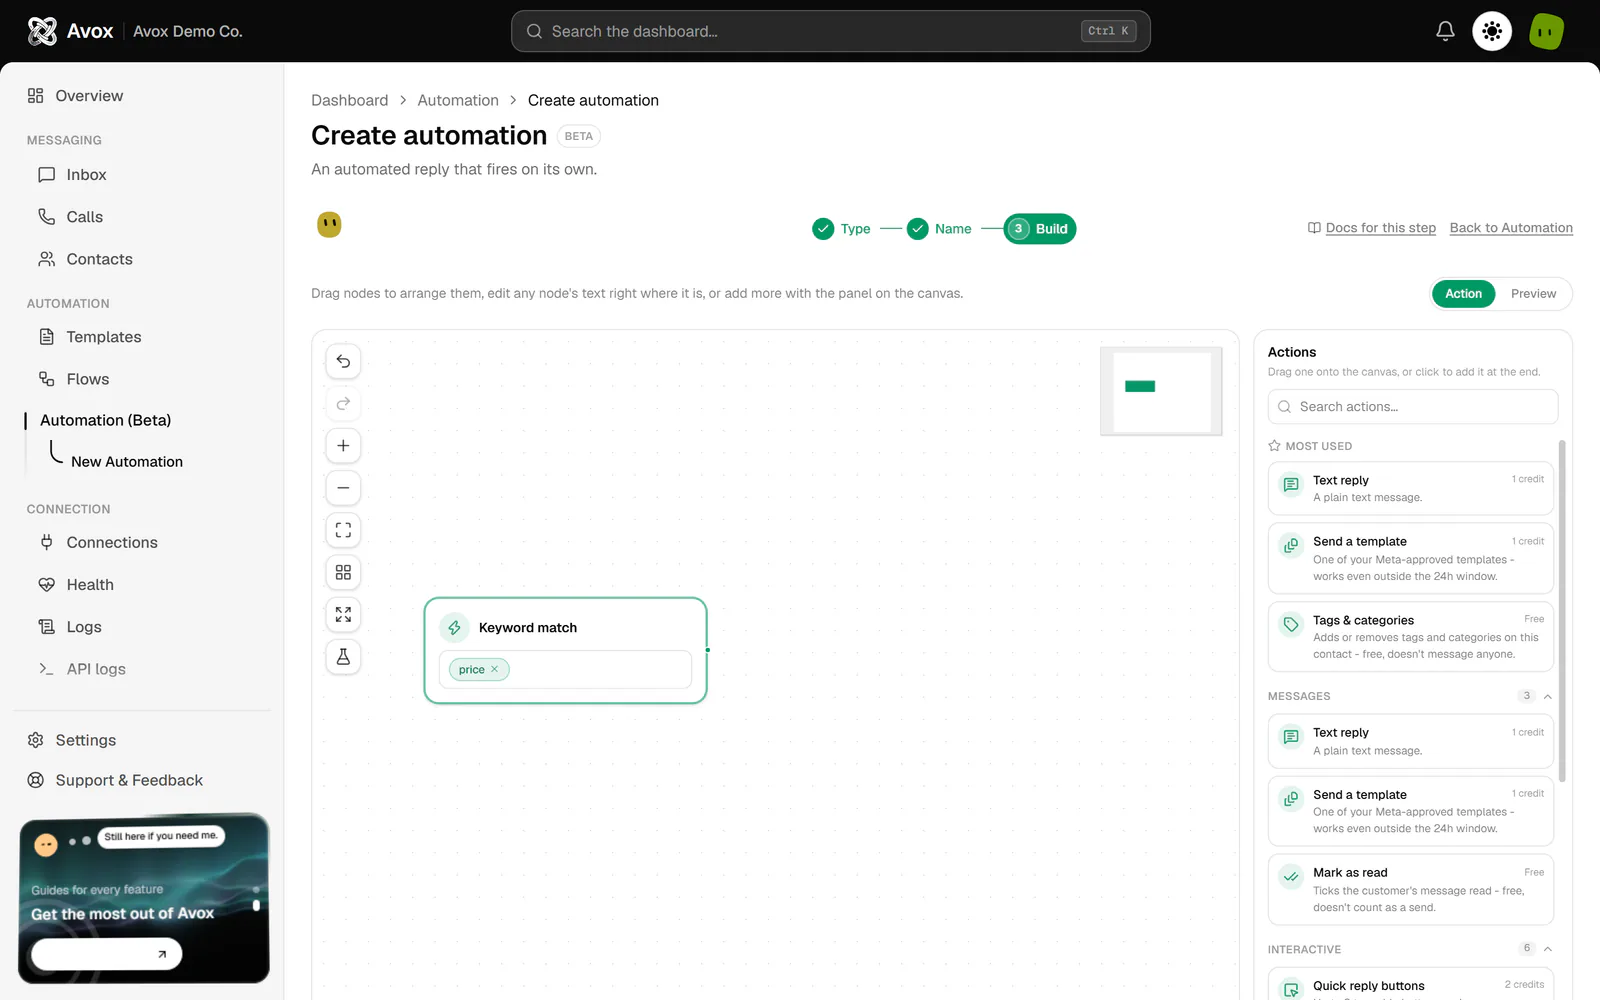1600x1000 pixels.
Task: Collapse the MESSAGES section
Action: click(x=1547, y=696)
